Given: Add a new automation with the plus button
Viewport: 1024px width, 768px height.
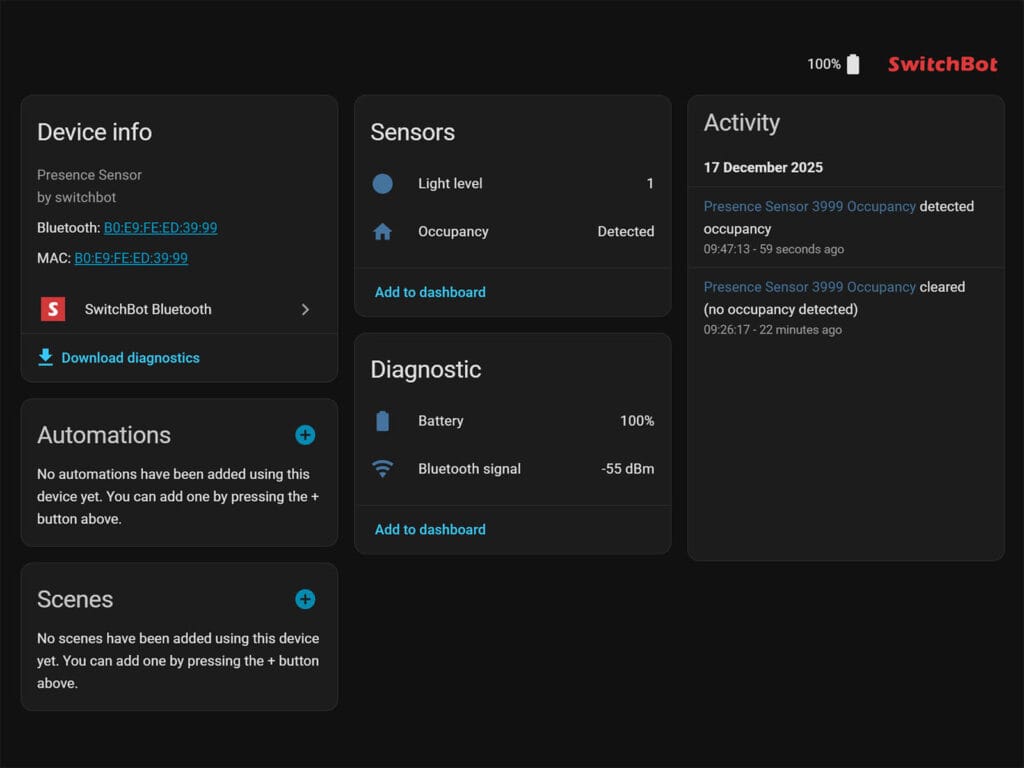Looking at the screenshot, I should point(305,435).
